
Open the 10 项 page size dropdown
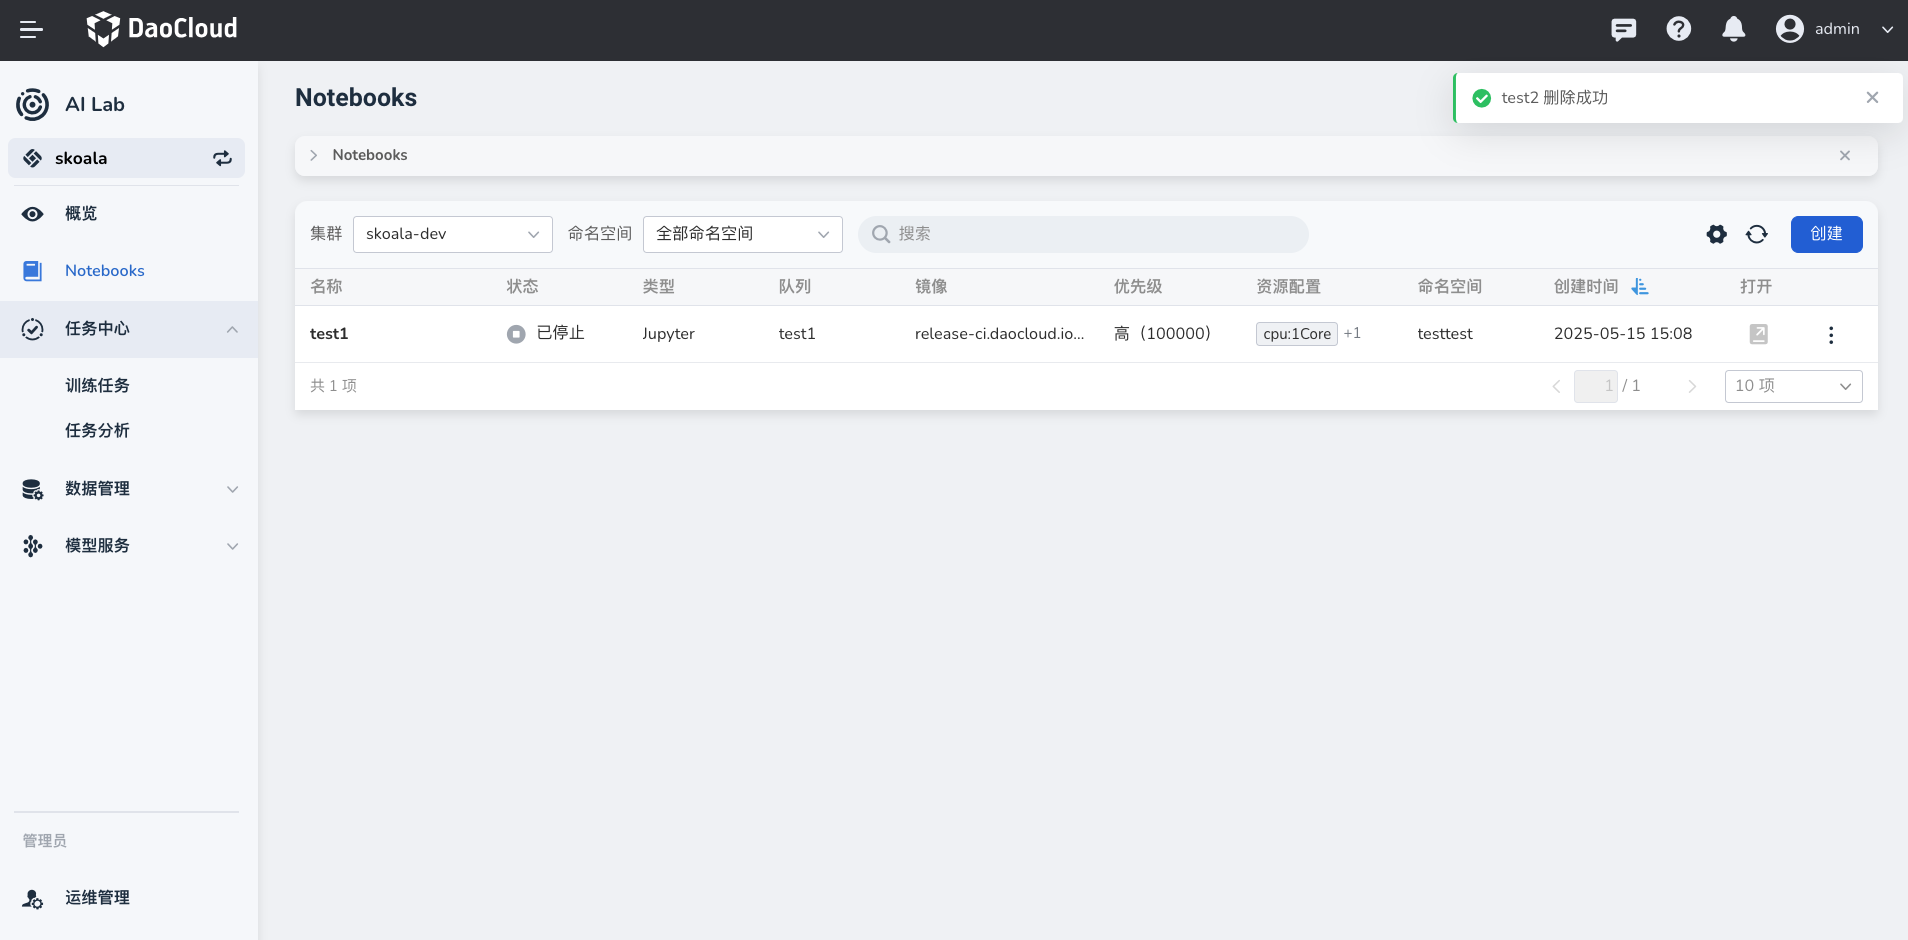click(x=1792, y=386)
